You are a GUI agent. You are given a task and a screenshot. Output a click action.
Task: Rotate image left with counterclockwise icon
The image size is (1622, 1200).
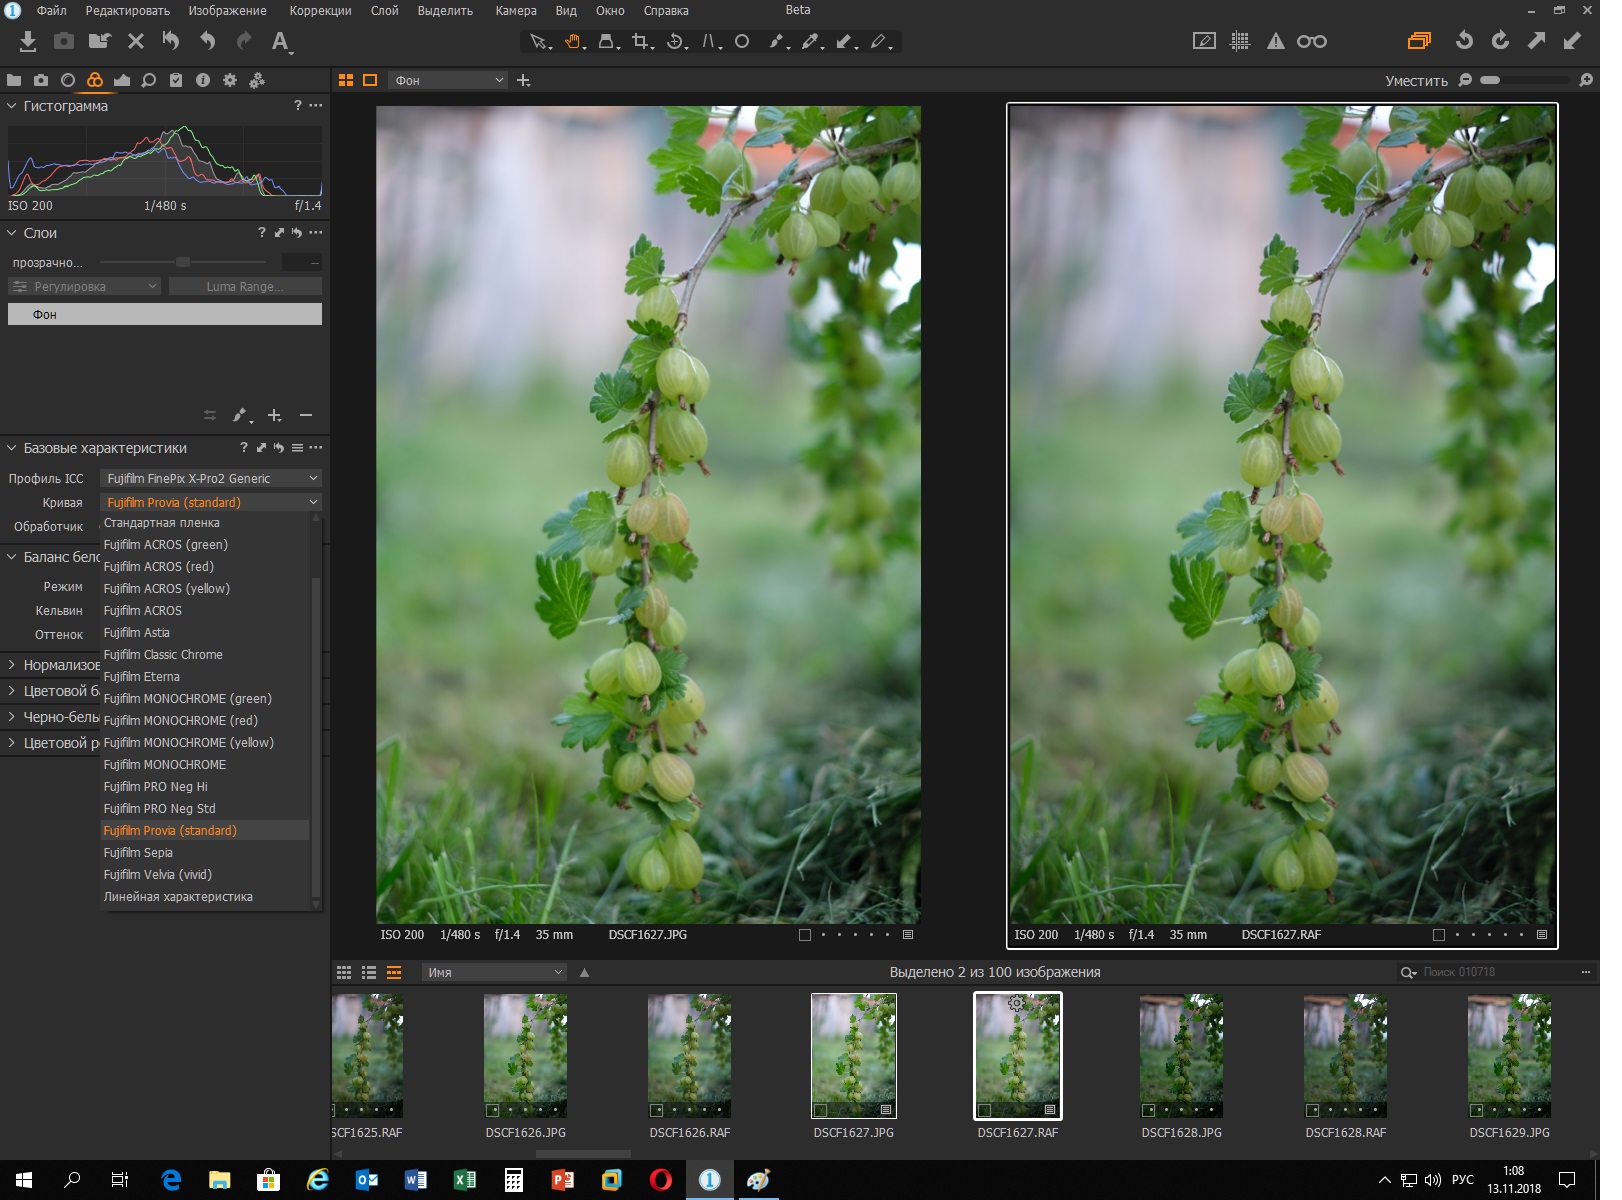pos(1464,41)
